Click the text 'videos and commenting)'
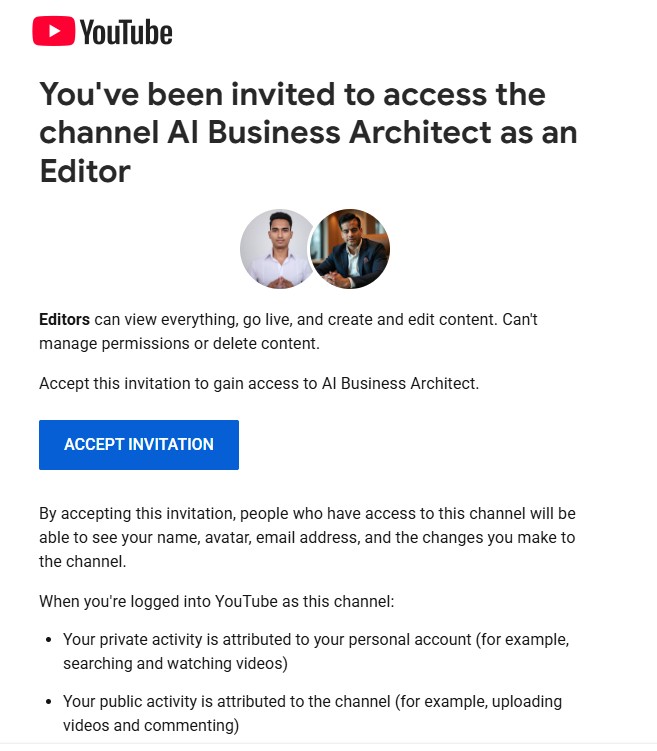This screenshot has height=751, width=657. (151, 726)
